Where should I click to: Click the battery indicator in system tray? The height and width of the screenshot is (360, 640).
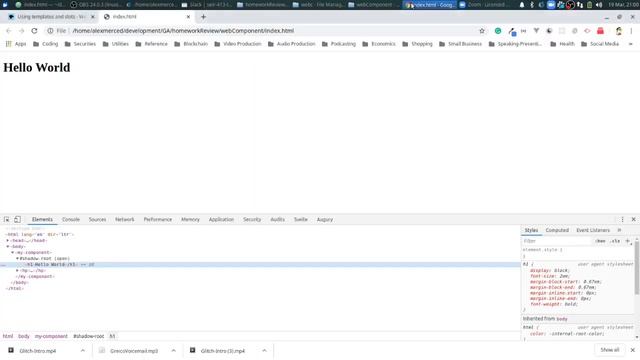(589, 5)
